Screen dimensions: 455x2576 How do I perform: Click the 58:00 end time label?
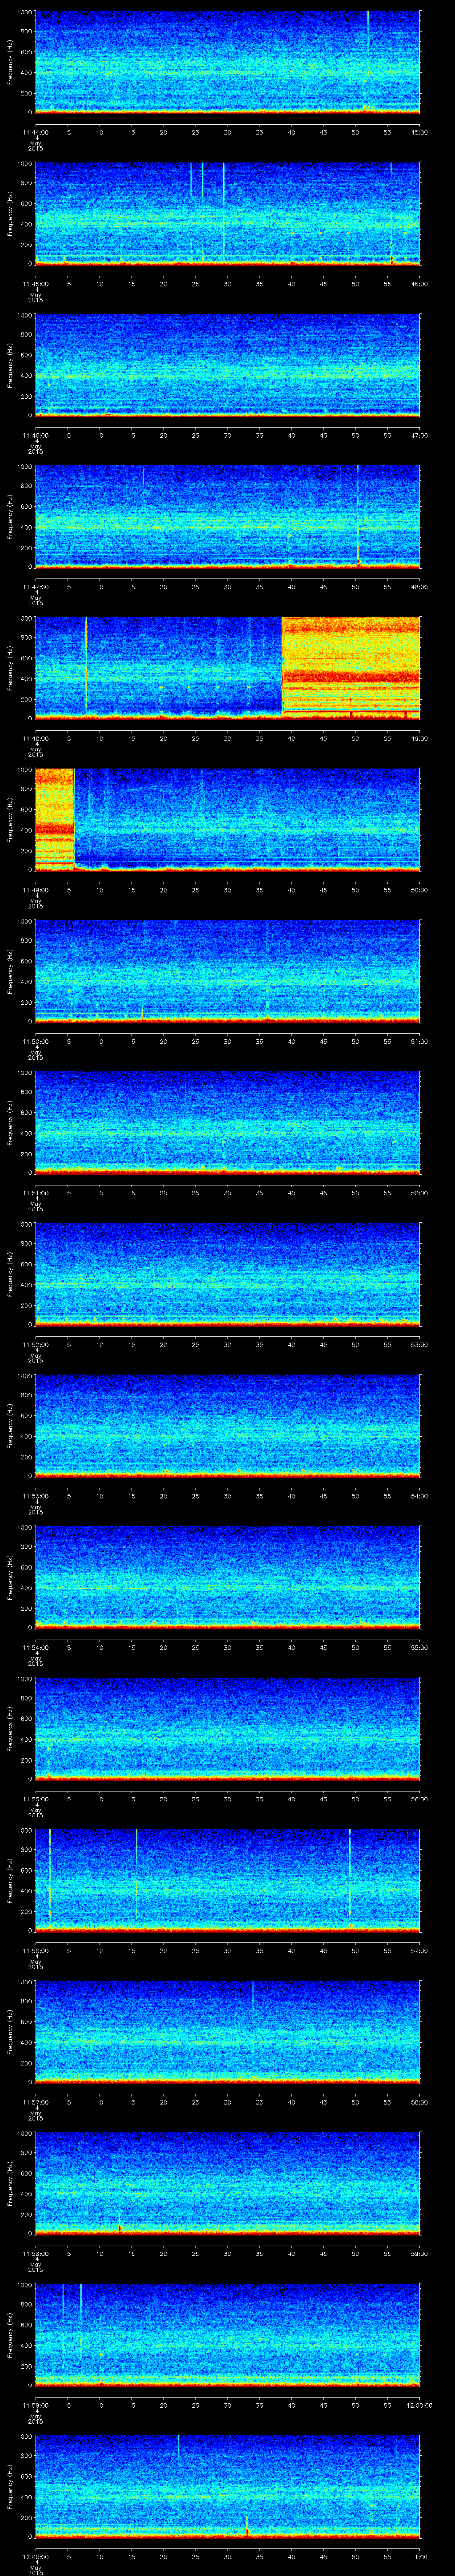click(419, 2101)
